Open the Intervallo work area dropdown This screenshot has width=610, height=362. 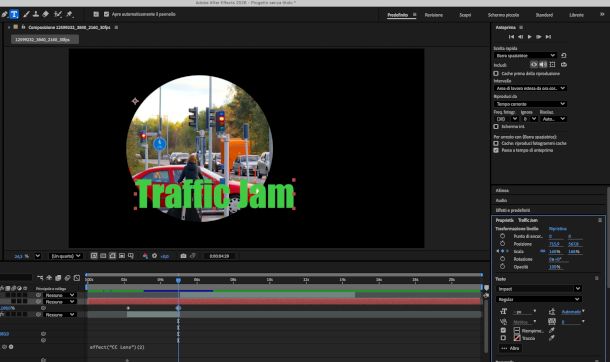tap(530, 88)
